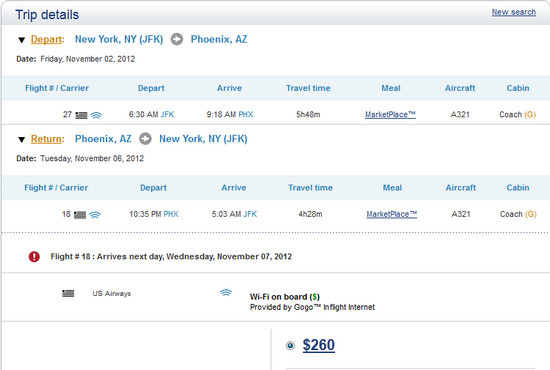Click the red alert icon beside next-day arrival notice

pyautogui.click(x=34, y=257)
